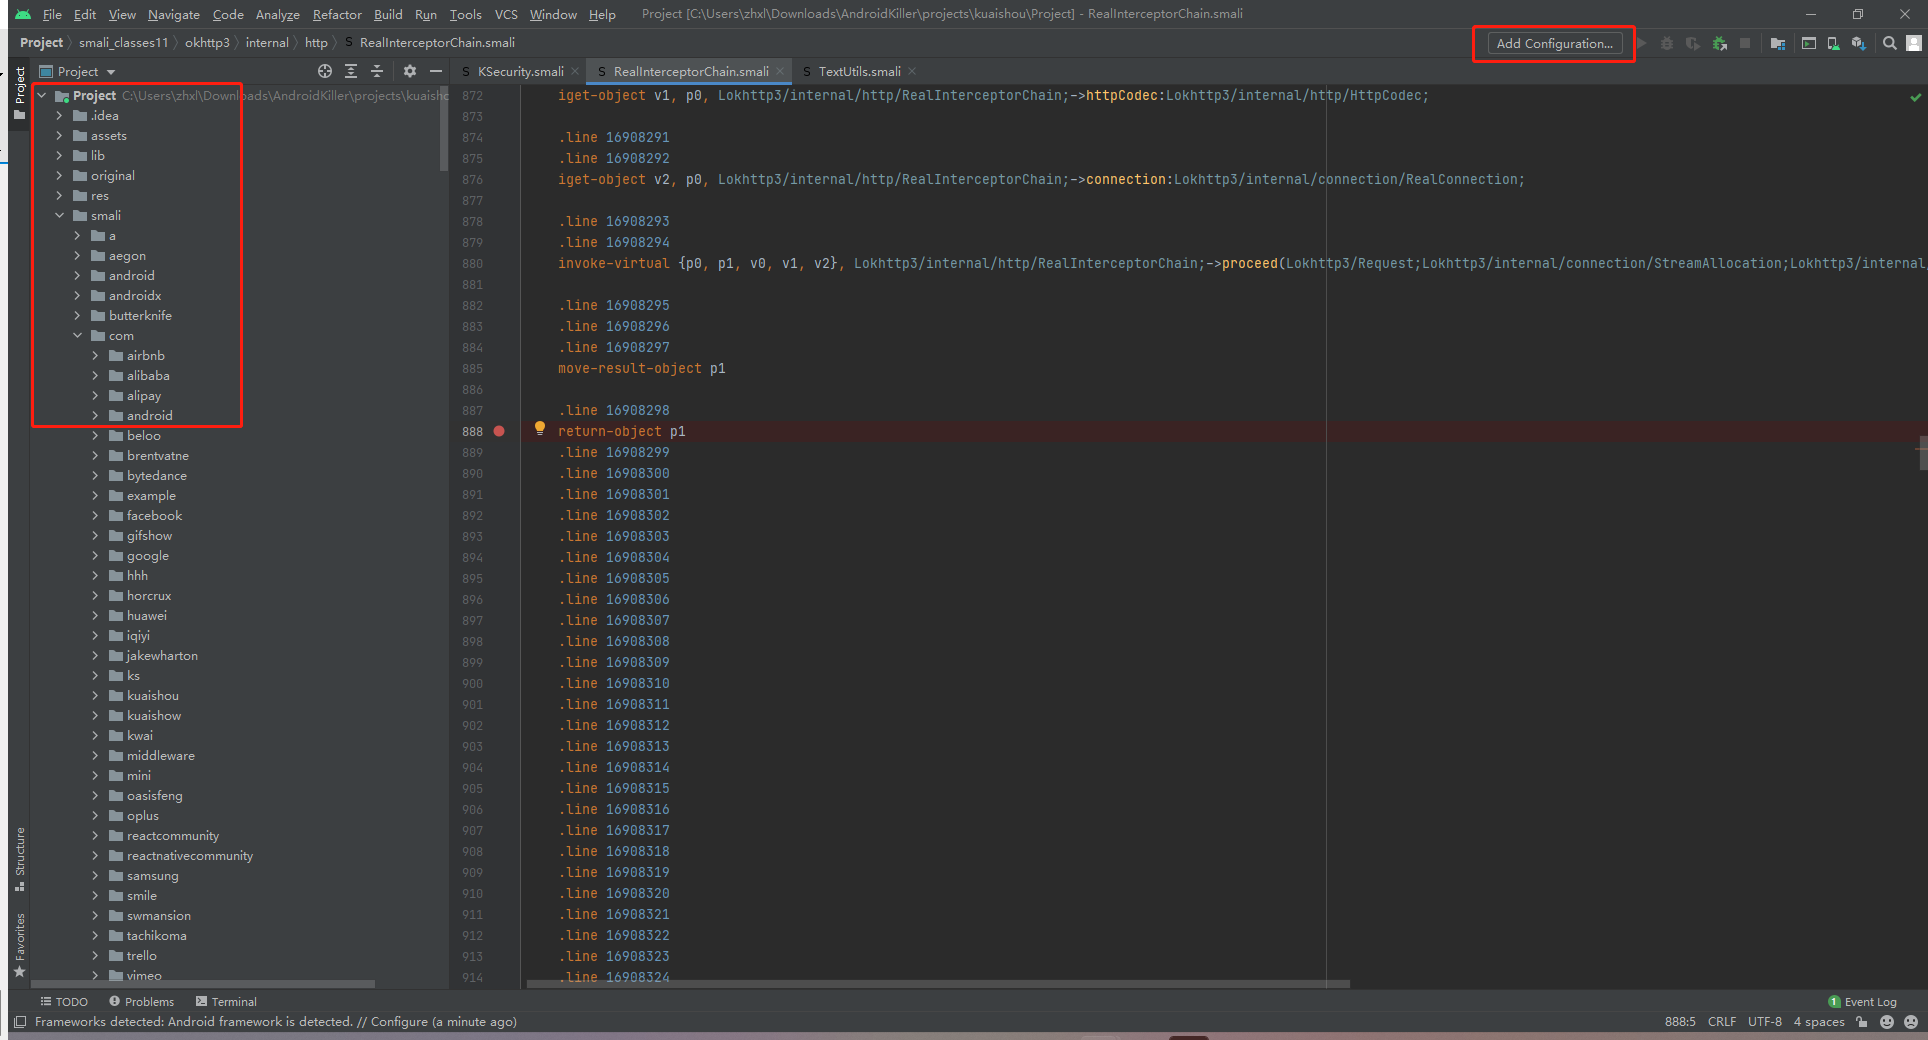This screenshot has width=1928, height=1040.
Task: Expand the assets folder
Action: (x=59, y=135)
